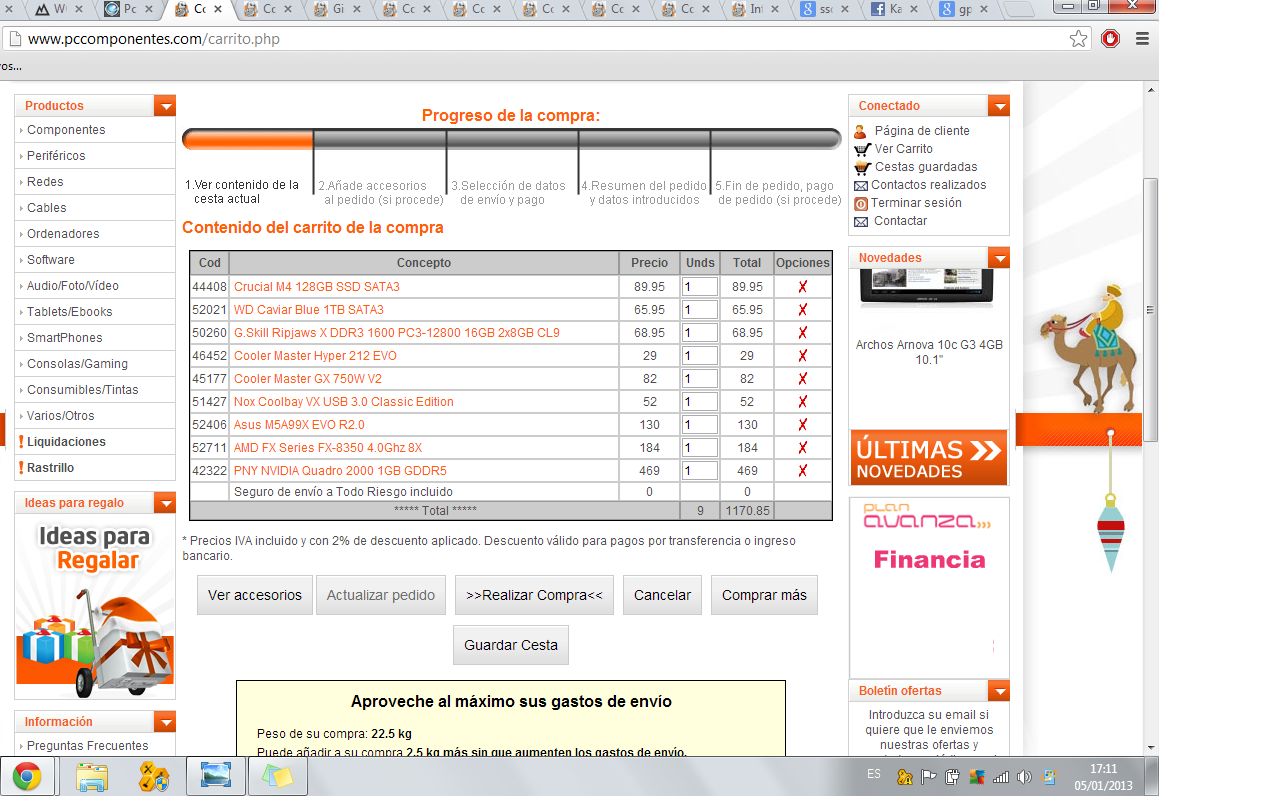Open the Periféricos category
1280x800 pixels.
[x=56, y=156]
